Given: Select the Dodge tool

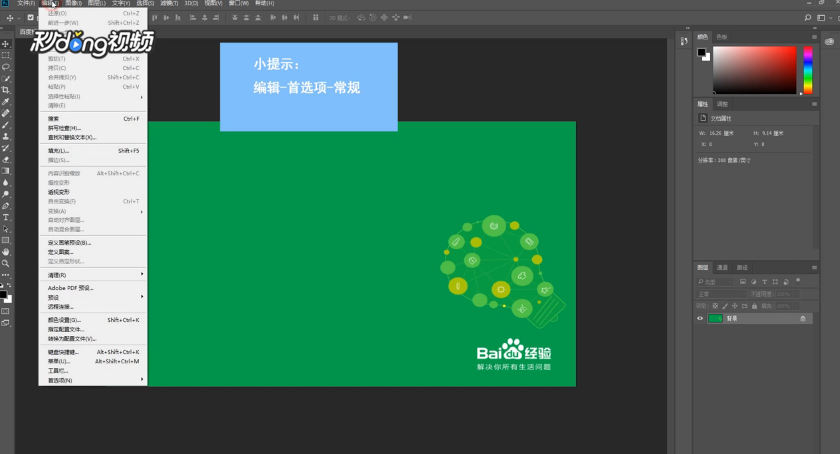Looking at the screenshot, I should (6, 194).
